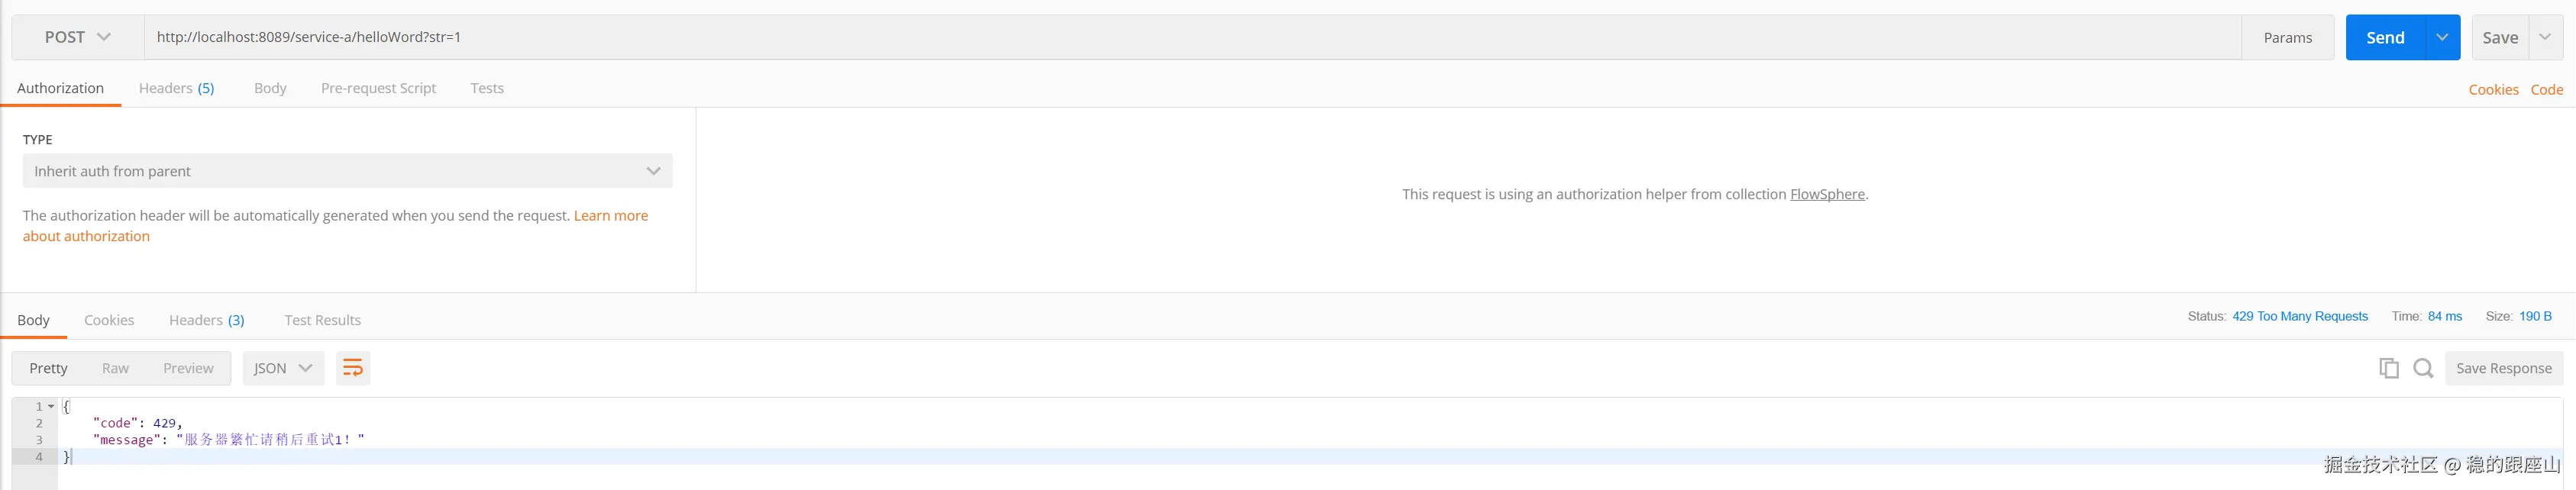Select the Pretty view mode
Screen dimensions: 2576x490
[48, 368]
